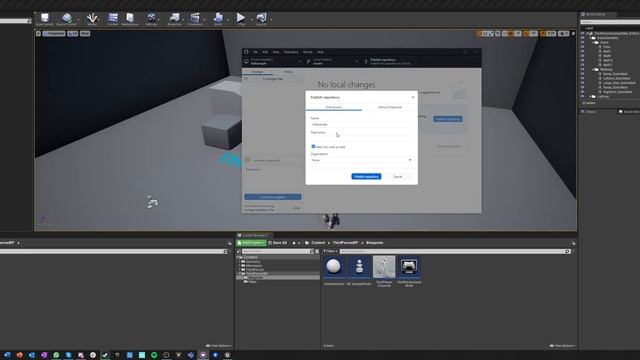The height and width of the screenshot is (360, 640).
Task: Open Blueprints toolbar button
Action: pyautogui.click(x=175, y=18)
